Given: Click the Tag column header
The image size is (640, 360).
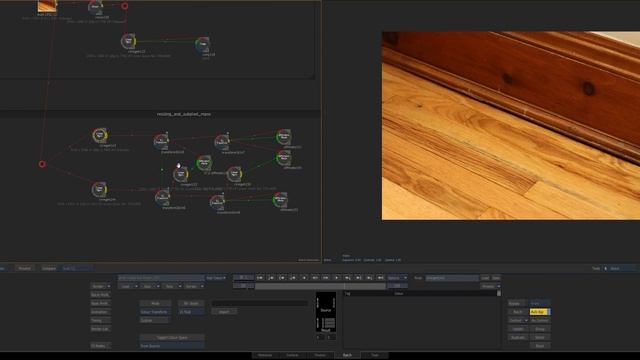Looking at the screenshot, I should point(347,293).
